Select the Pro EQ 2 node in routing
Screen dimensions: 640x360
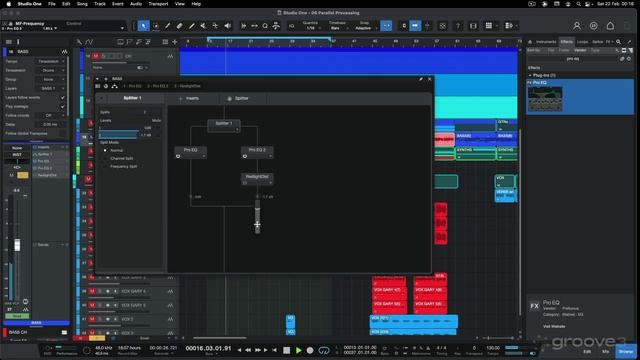[257, 152]
